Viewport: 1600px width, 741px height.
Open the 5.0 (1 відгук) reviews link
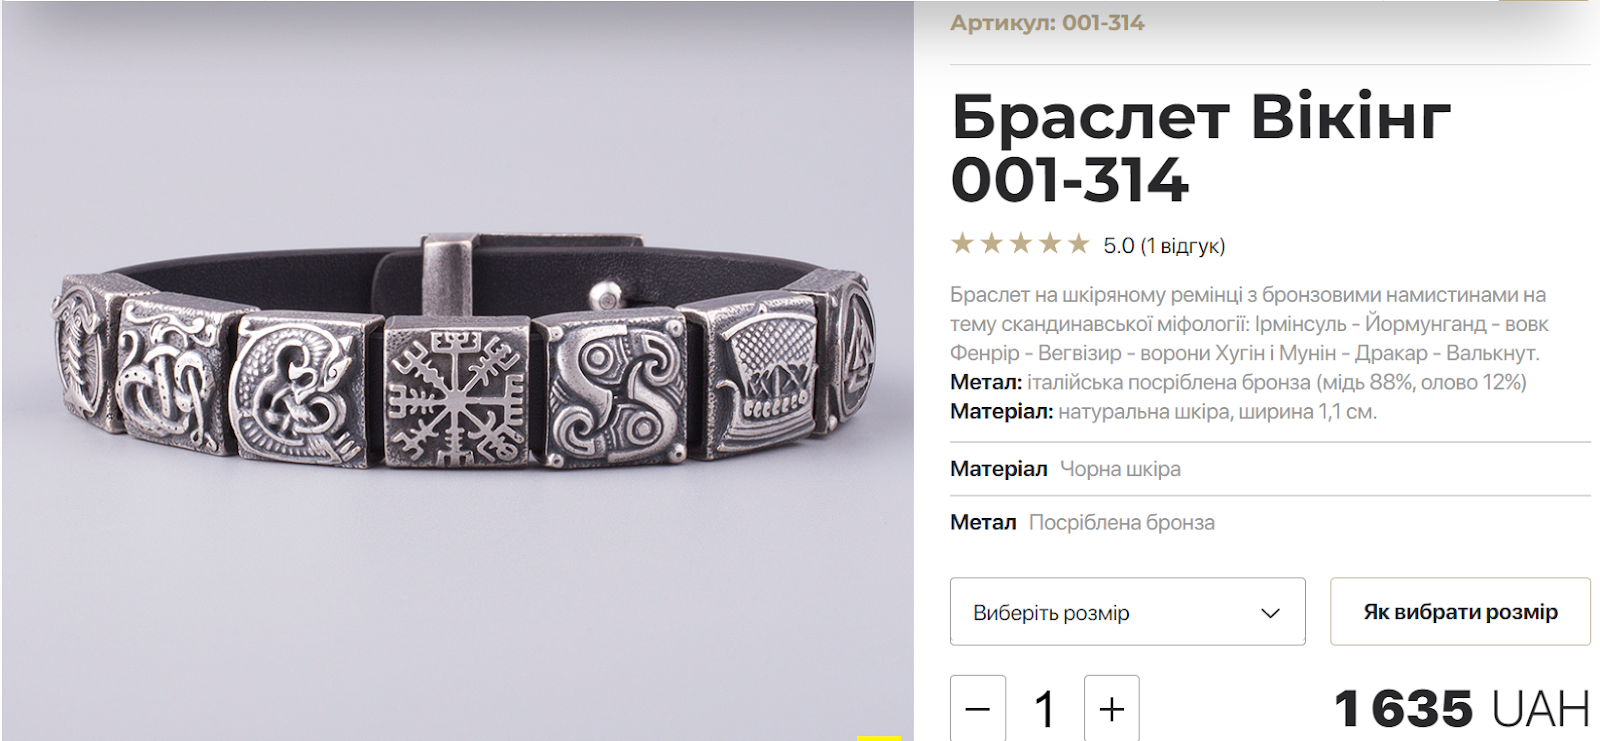pyautogui.click(x=1164, y=245)
